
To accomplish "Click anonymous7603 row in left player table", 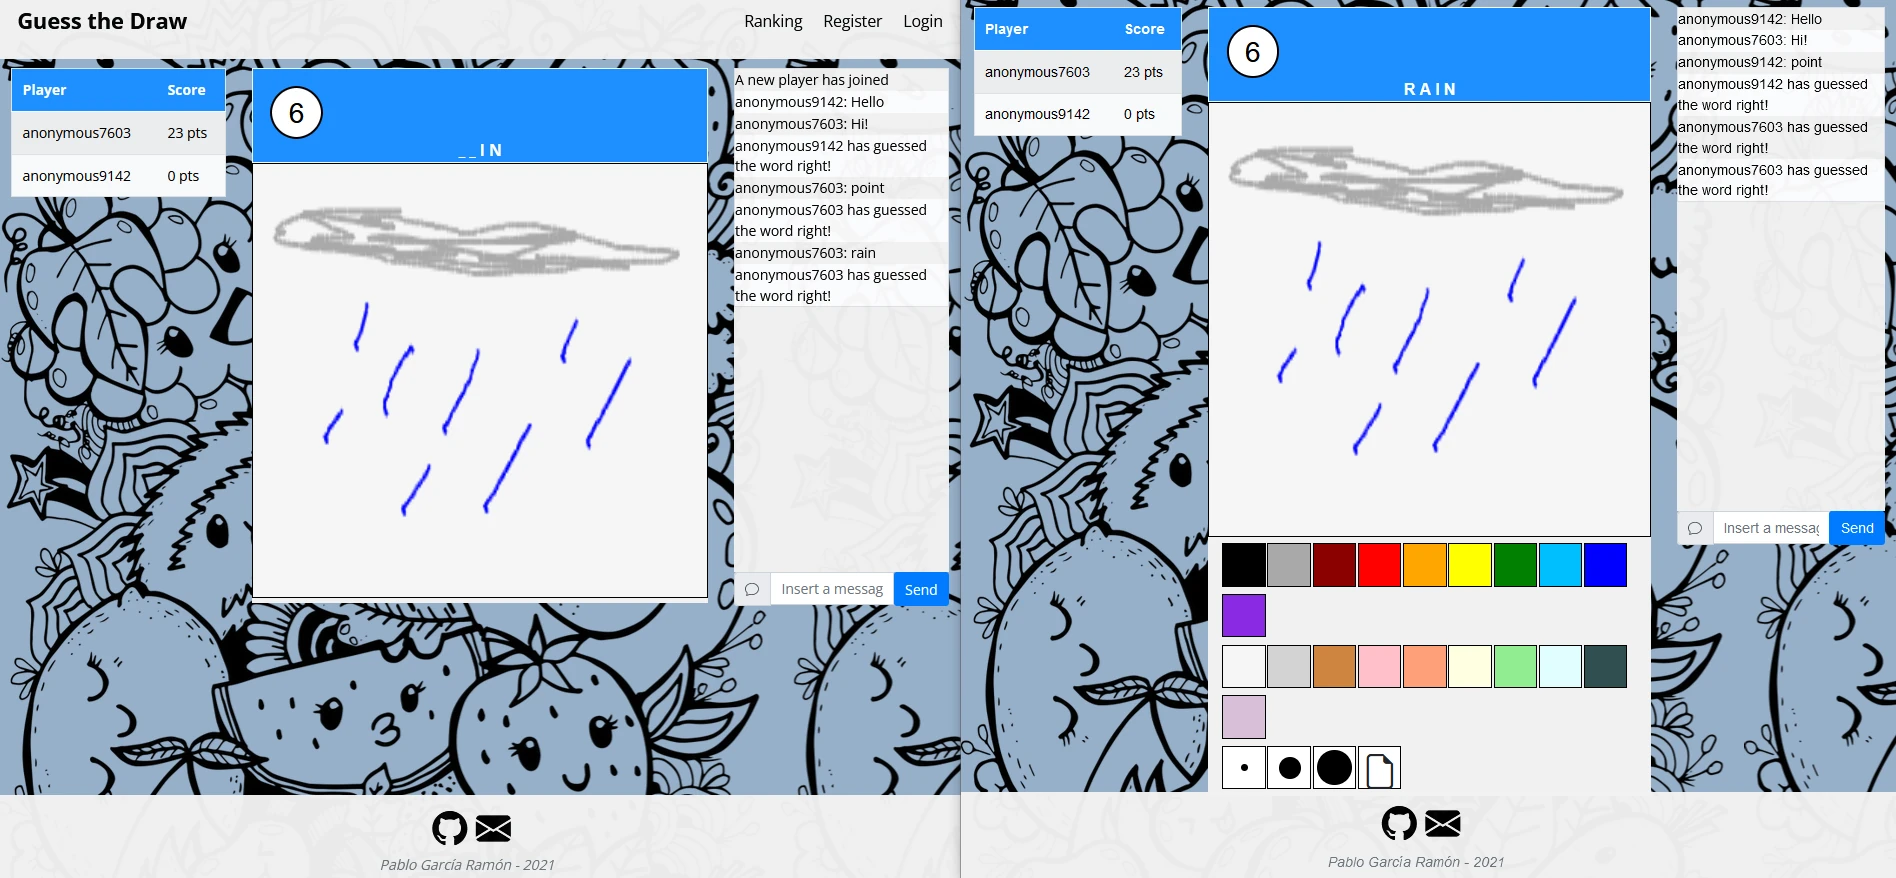I will click(x=118, y=133).
